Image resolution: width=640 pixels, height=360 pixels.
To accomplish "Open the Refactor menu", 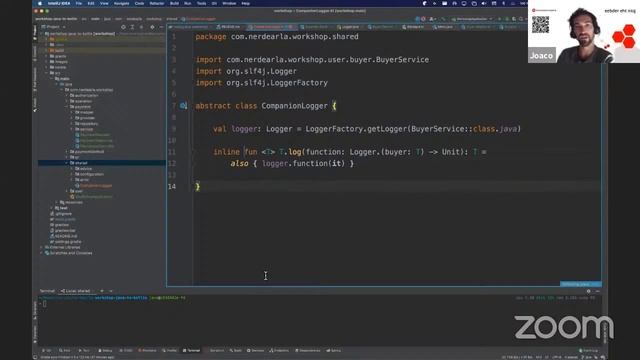I will pyautogui.click(x=157, y=3).
